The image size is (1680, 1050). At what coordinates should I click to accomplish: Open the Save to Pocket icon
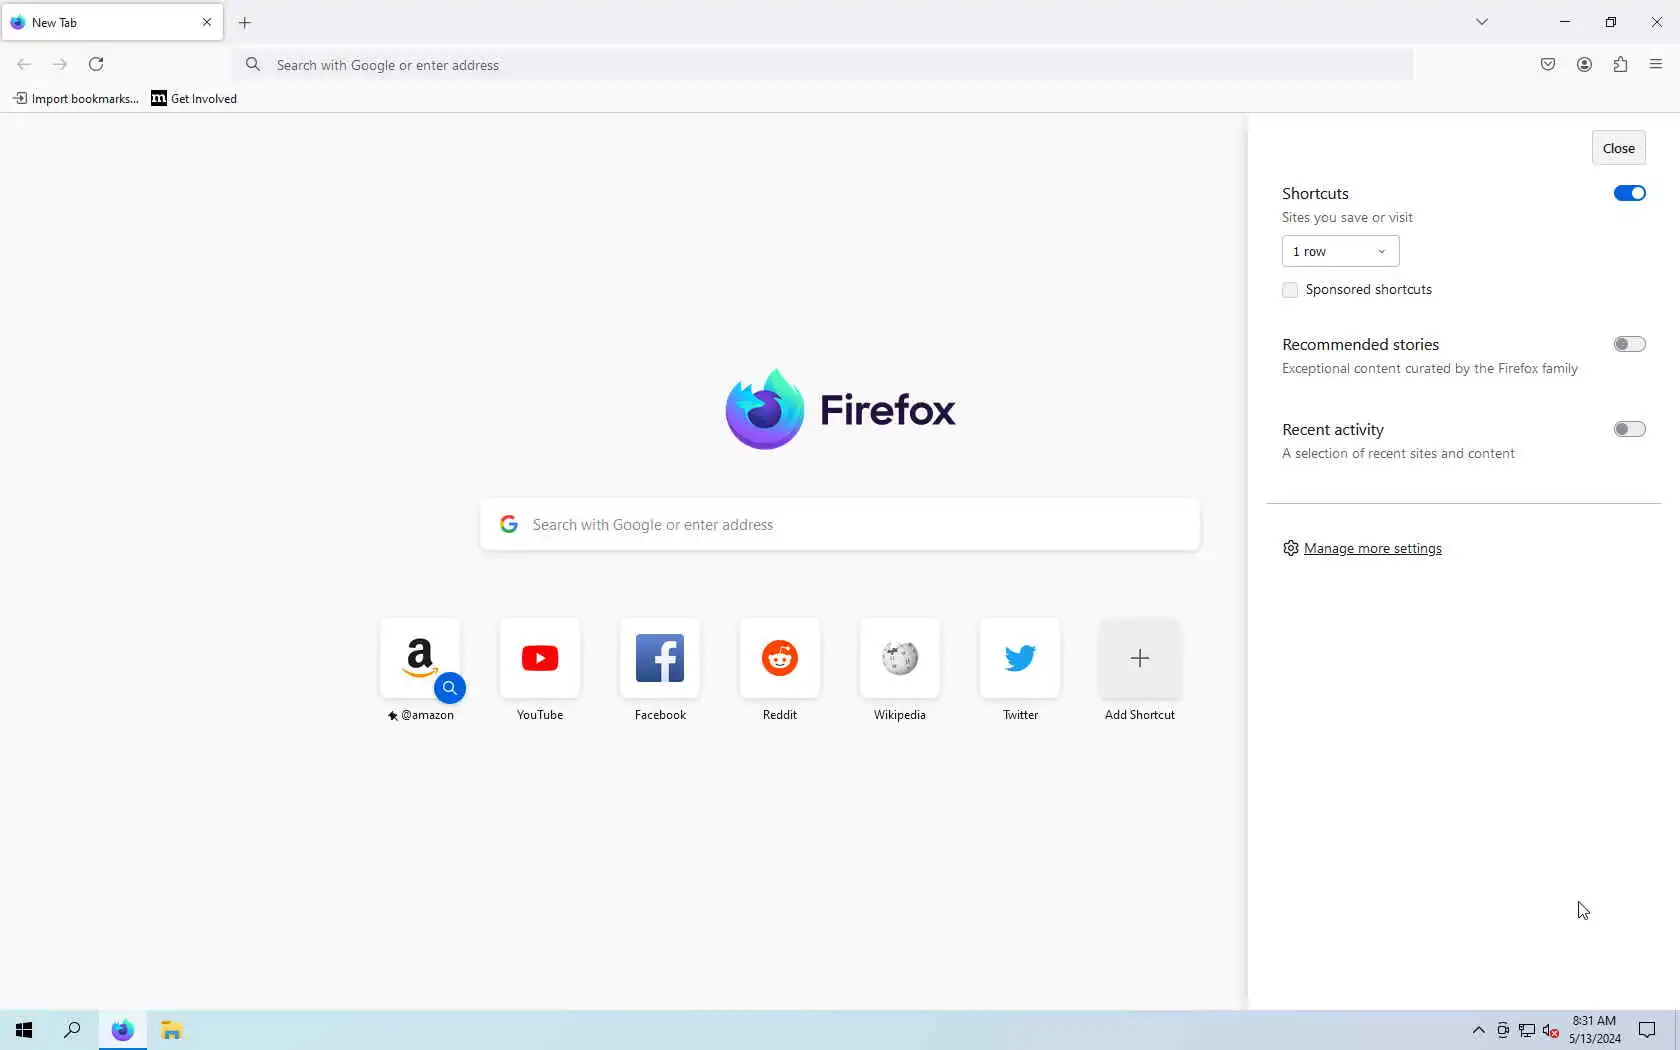coord(1548,64)
